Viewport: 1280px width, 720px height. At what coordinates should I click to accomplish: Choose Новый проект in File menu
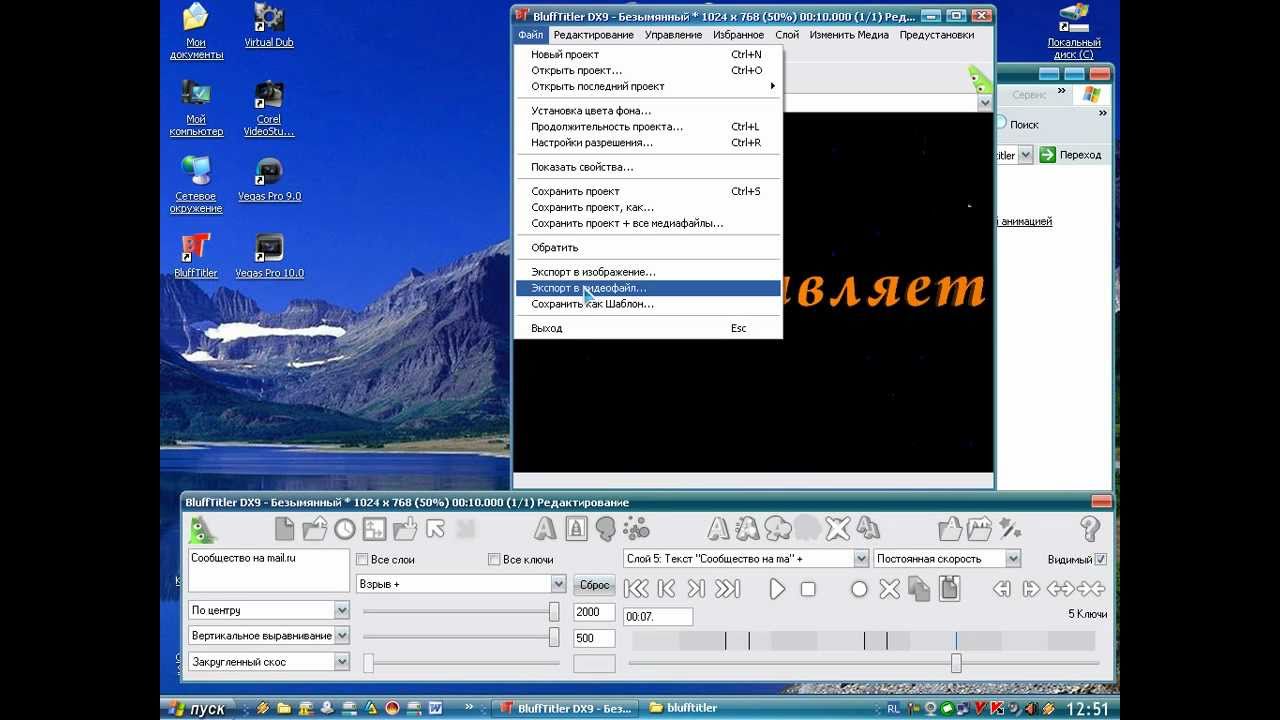coord(647,55)
